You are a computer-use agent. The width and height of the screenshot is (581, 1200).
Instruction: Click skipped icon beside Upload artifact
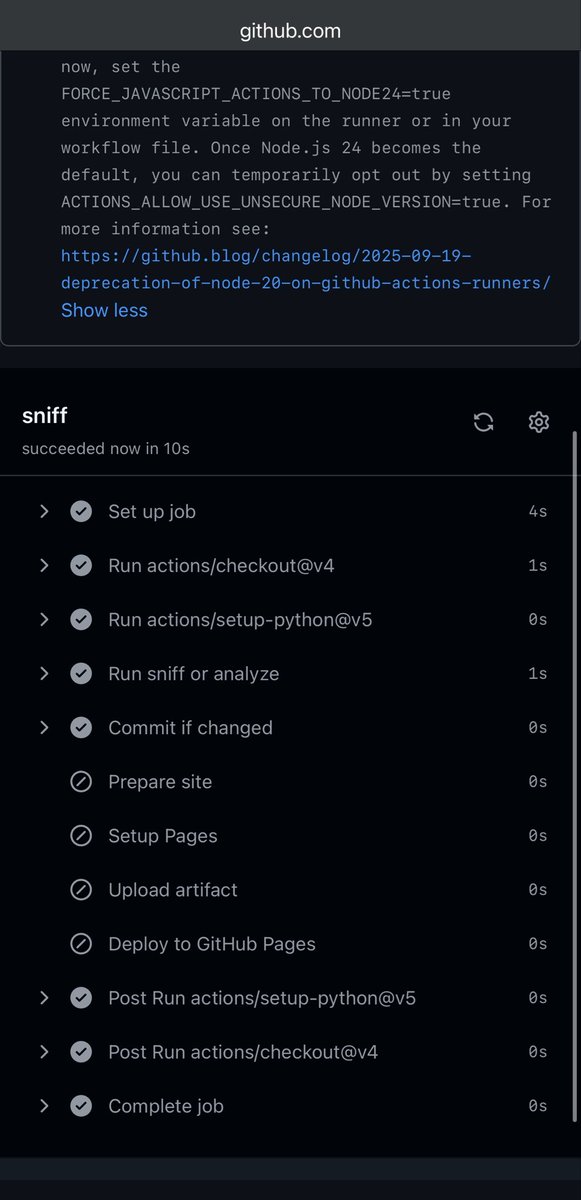(x=81, y=890)
